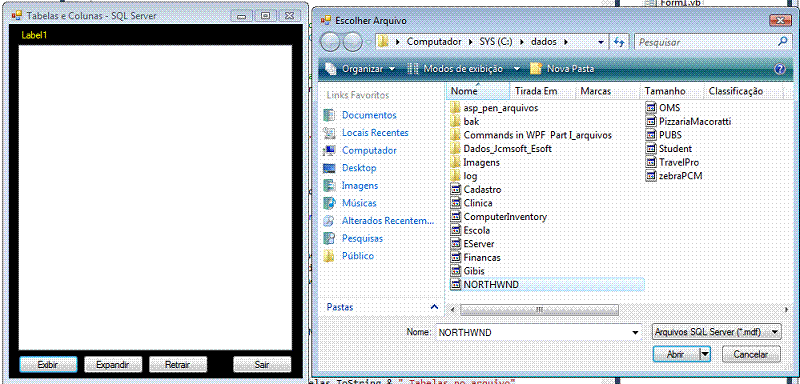This screenshot has width=800, height=384.
Task: Click the Expandir button
Action: (112, 365)
